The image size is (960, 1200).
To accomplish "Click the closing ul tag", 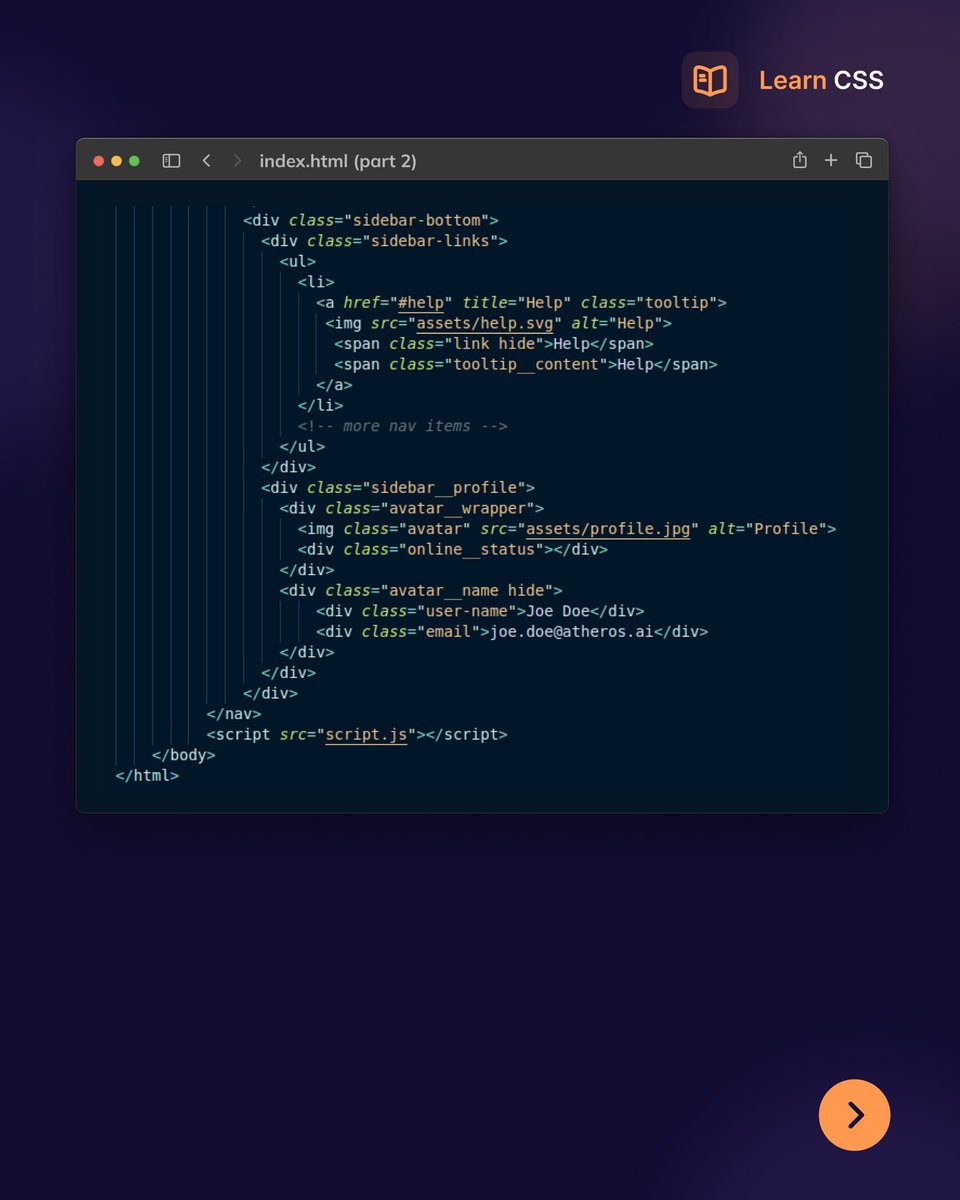I will [x=302, y=447].
